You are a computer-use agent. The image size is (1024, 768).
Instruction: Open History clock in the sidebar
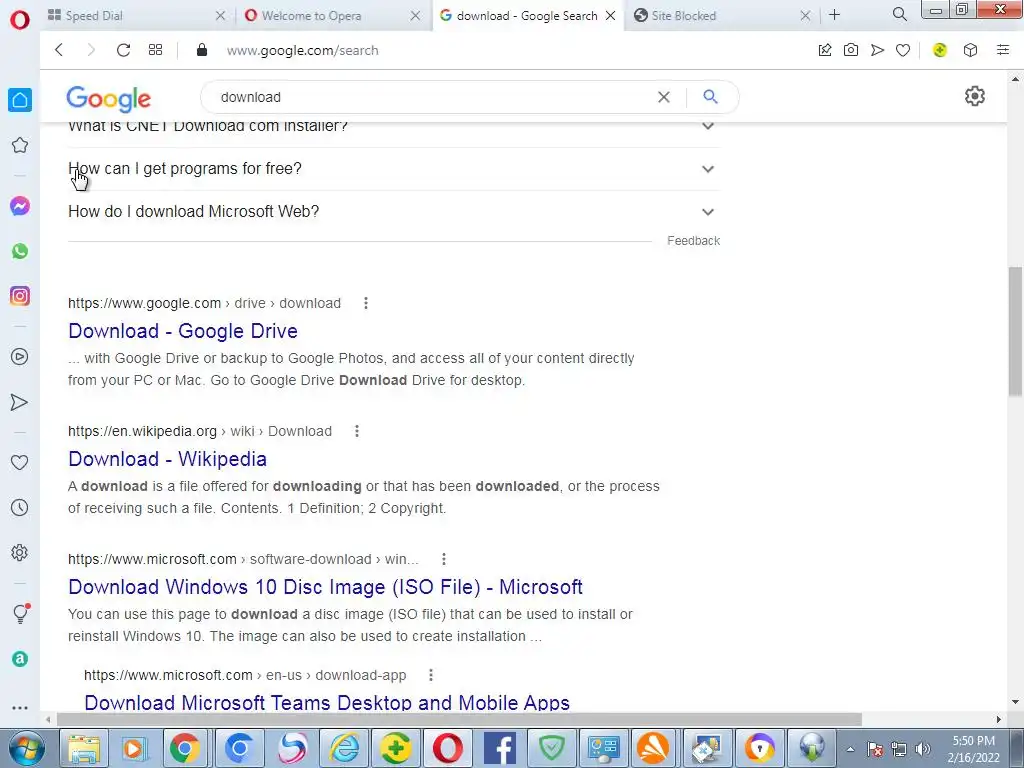[x=20, y=507]
